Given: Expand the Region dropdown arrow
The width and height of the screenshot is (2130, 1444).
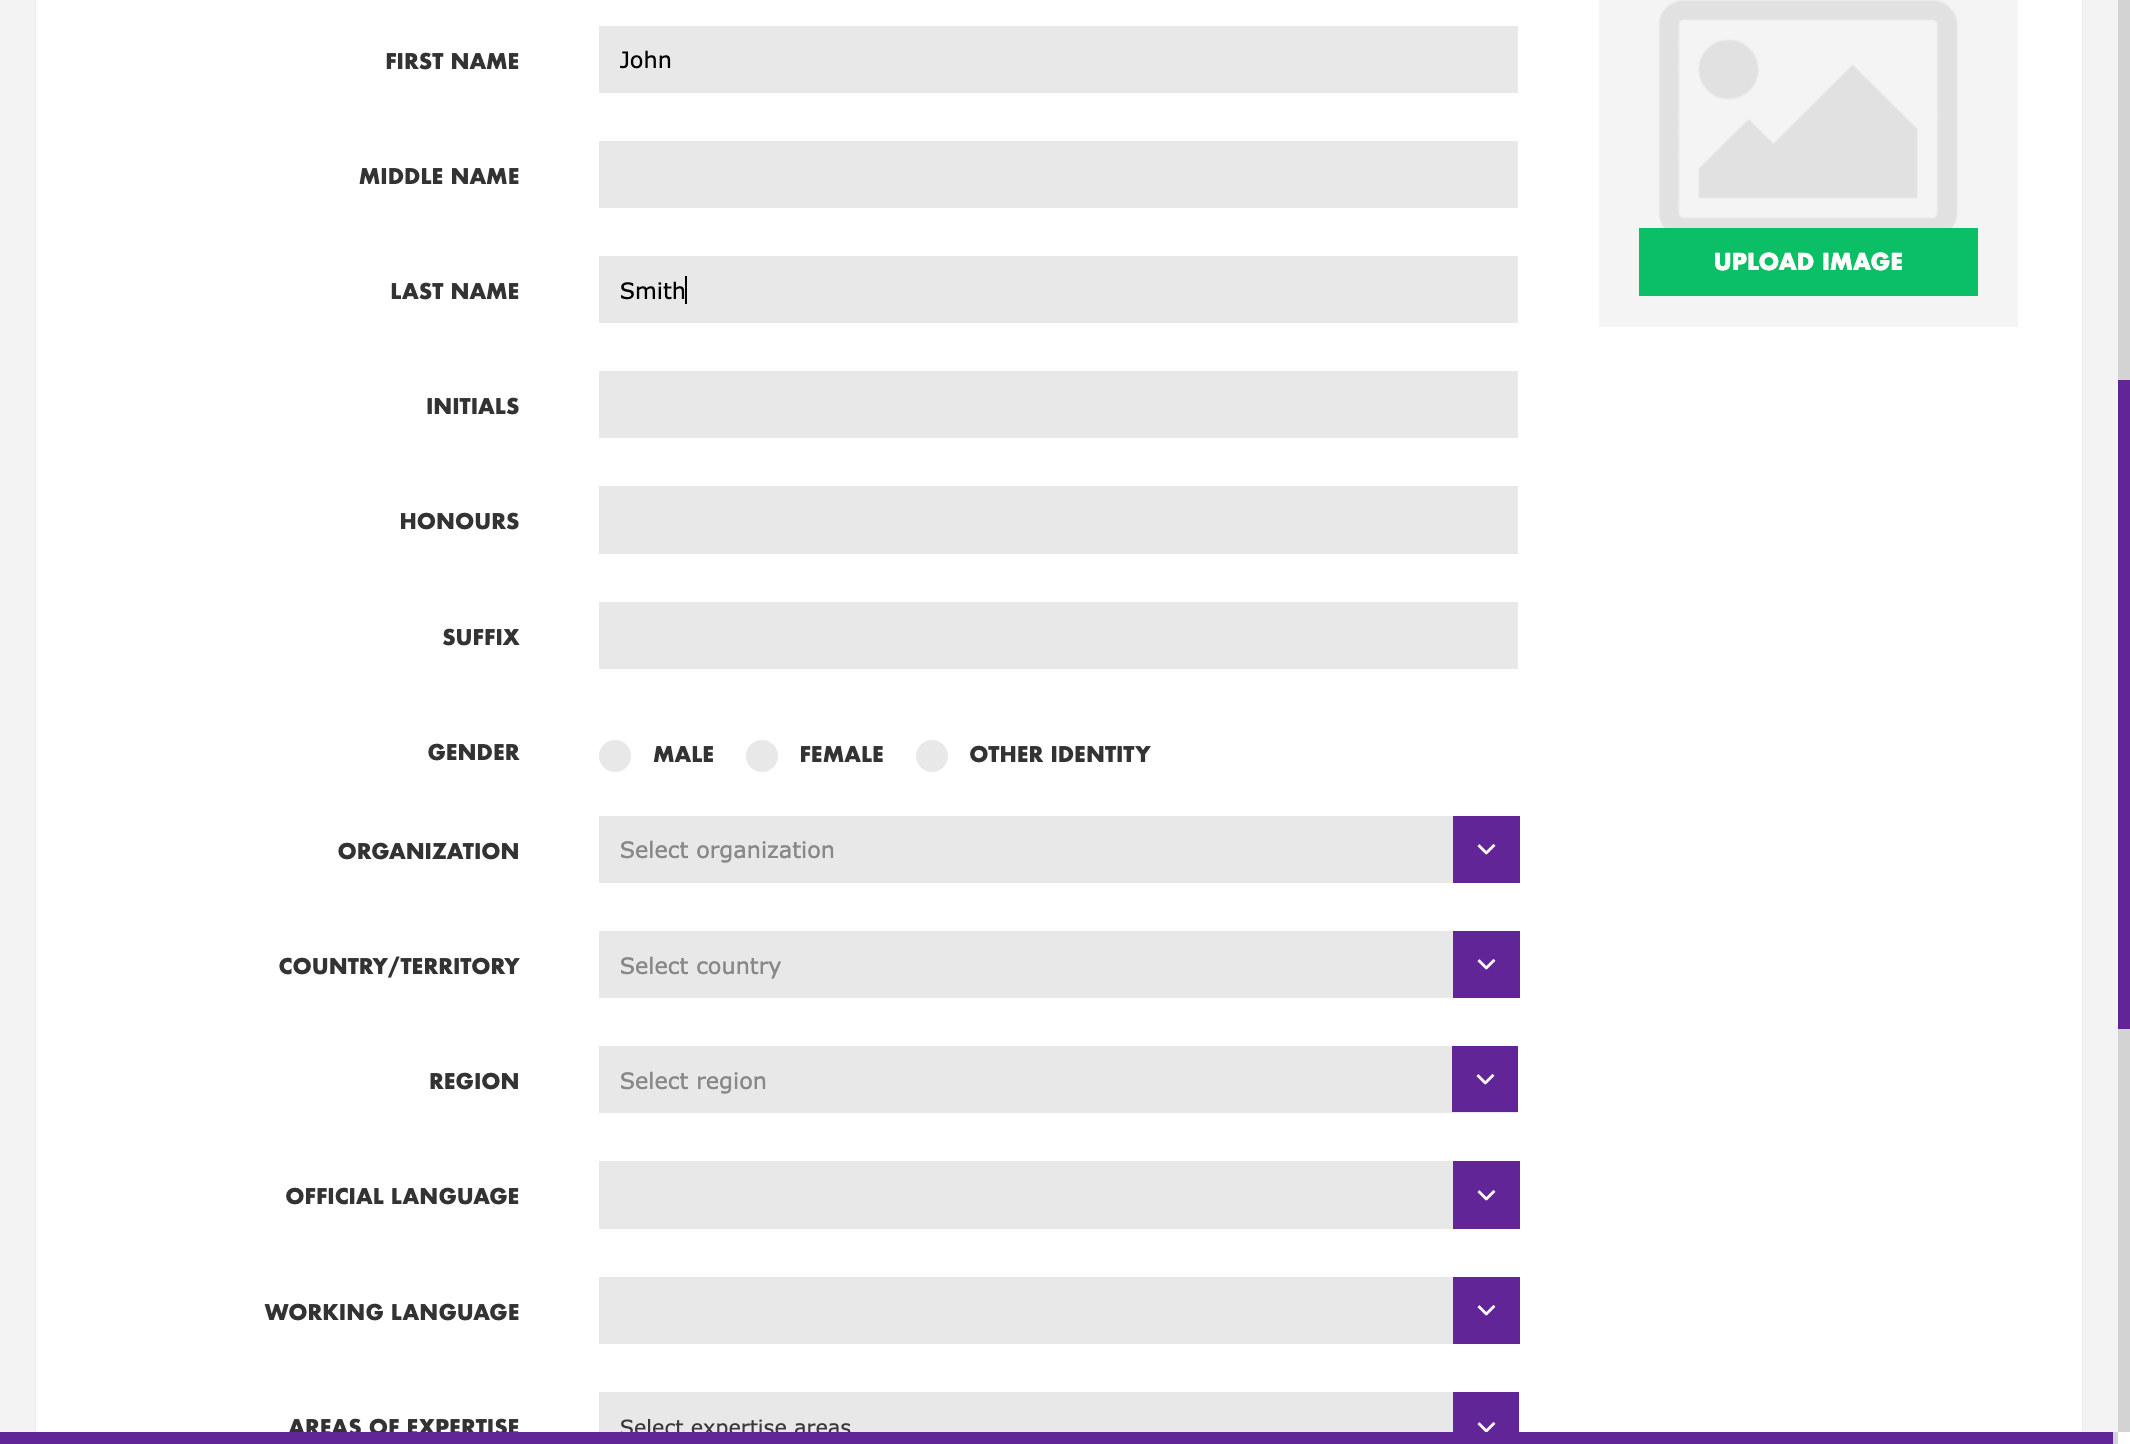Looking at the screenshot, I should pyautogui.click(x=1485, y=1079).
